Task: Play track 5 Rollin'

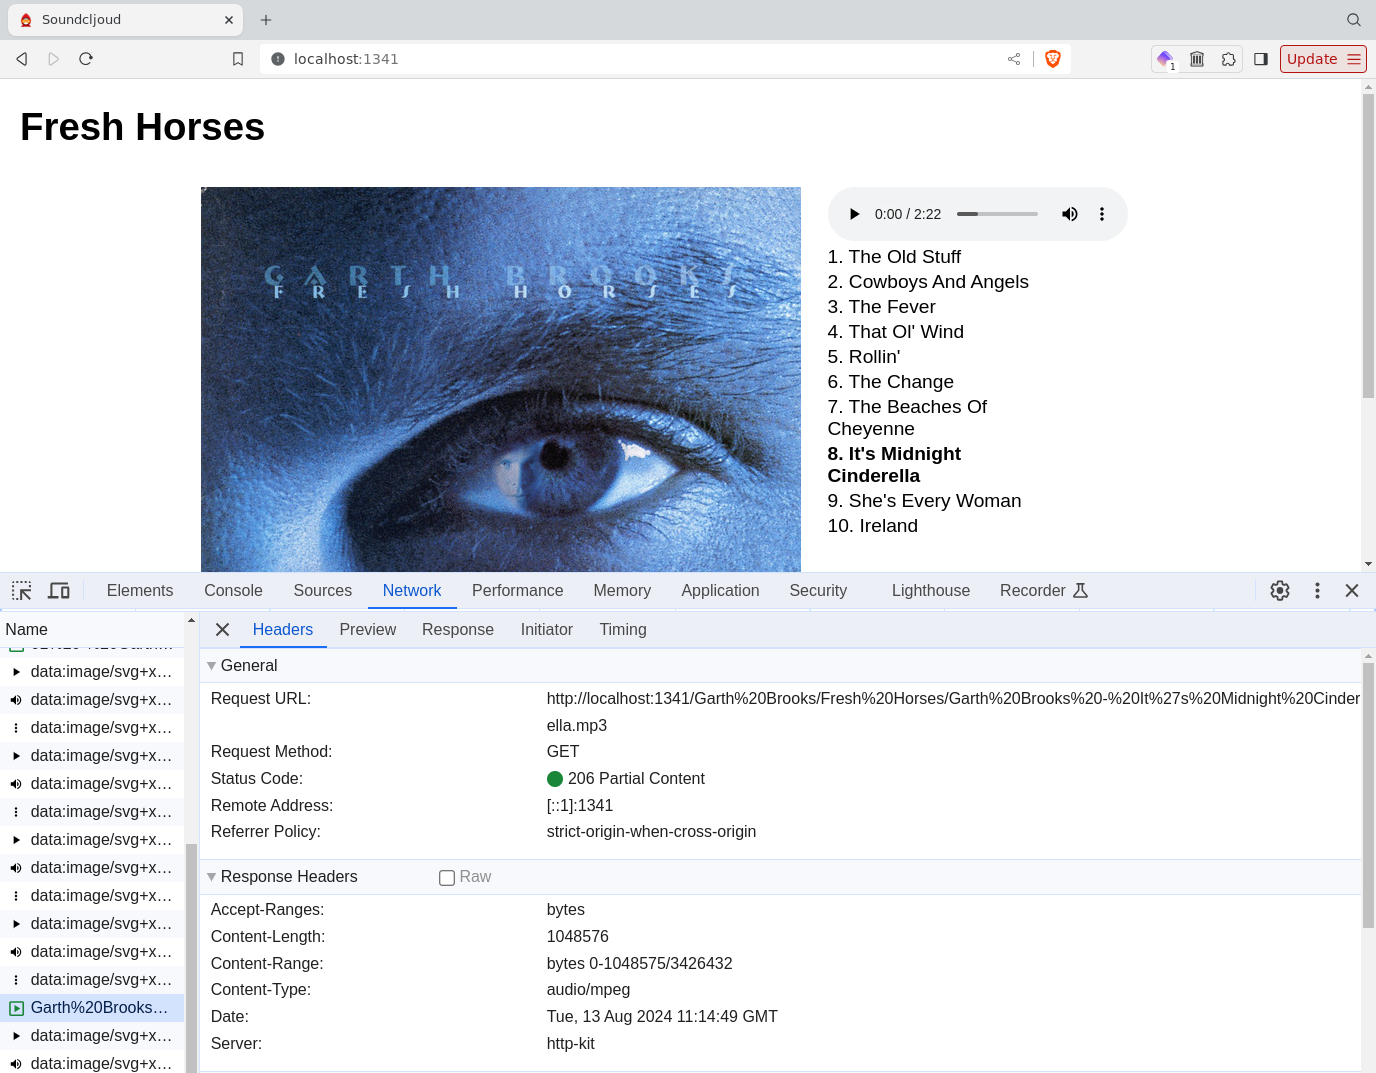Action: pos(864,357)
